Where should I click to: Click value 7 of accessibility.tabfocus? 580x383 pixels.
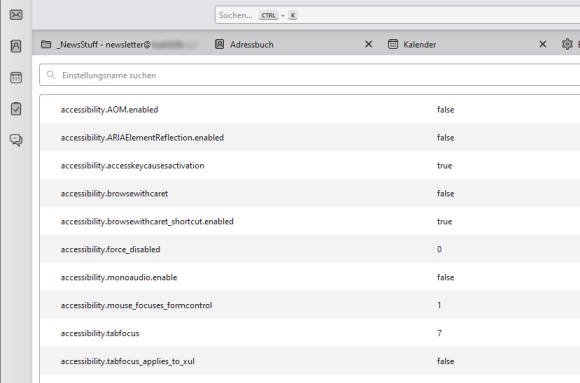[x=439, y=333]
